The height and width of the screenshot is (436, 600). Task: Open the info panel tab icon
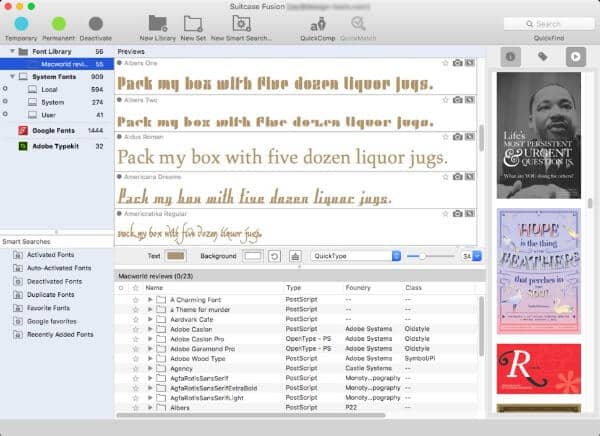tap(510, 57)
